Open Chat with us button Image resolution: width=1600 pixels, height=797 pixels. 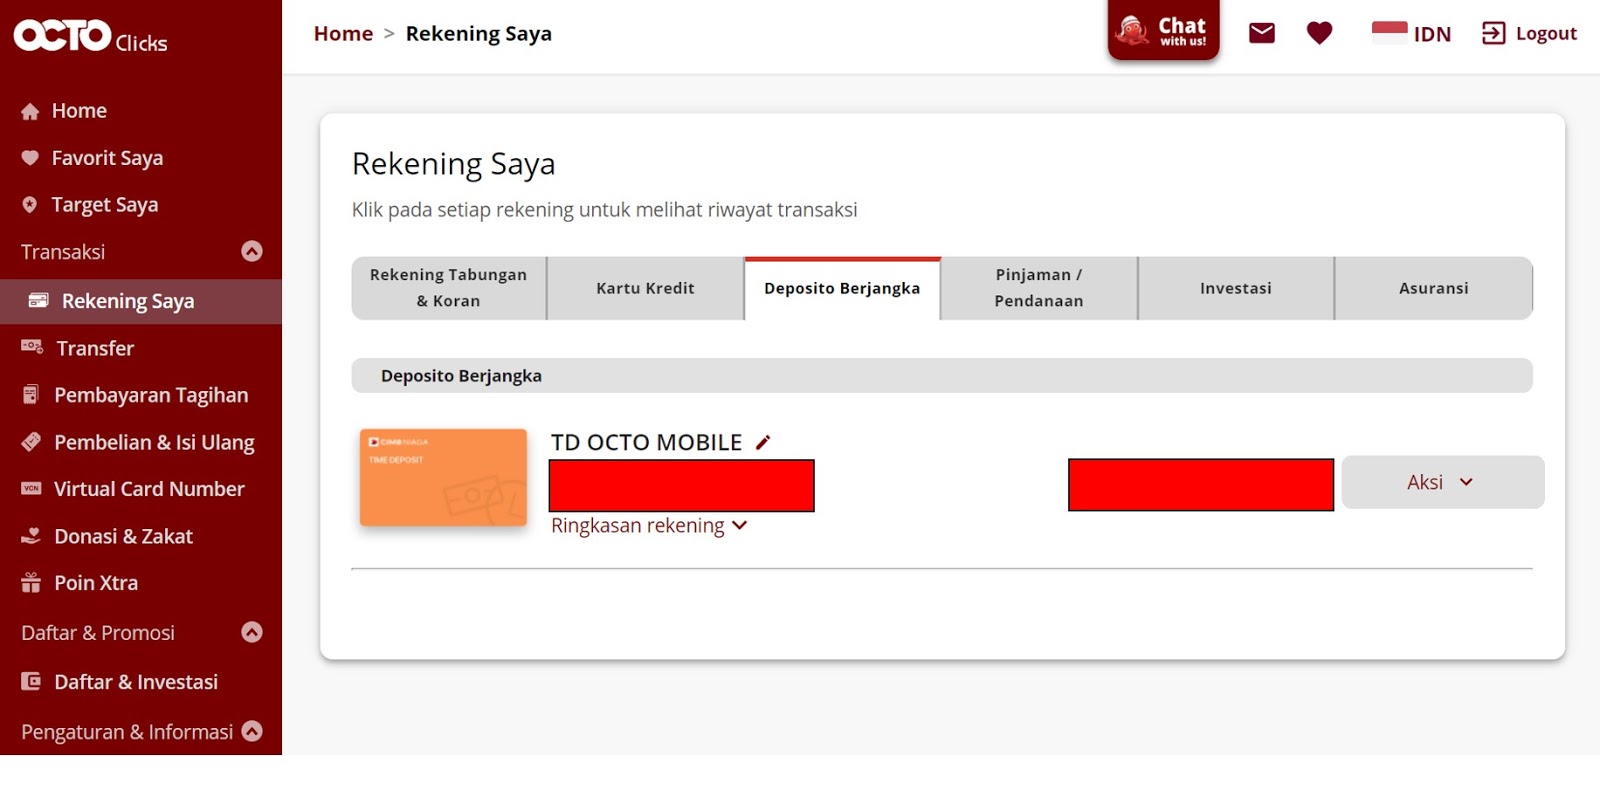1163,31
